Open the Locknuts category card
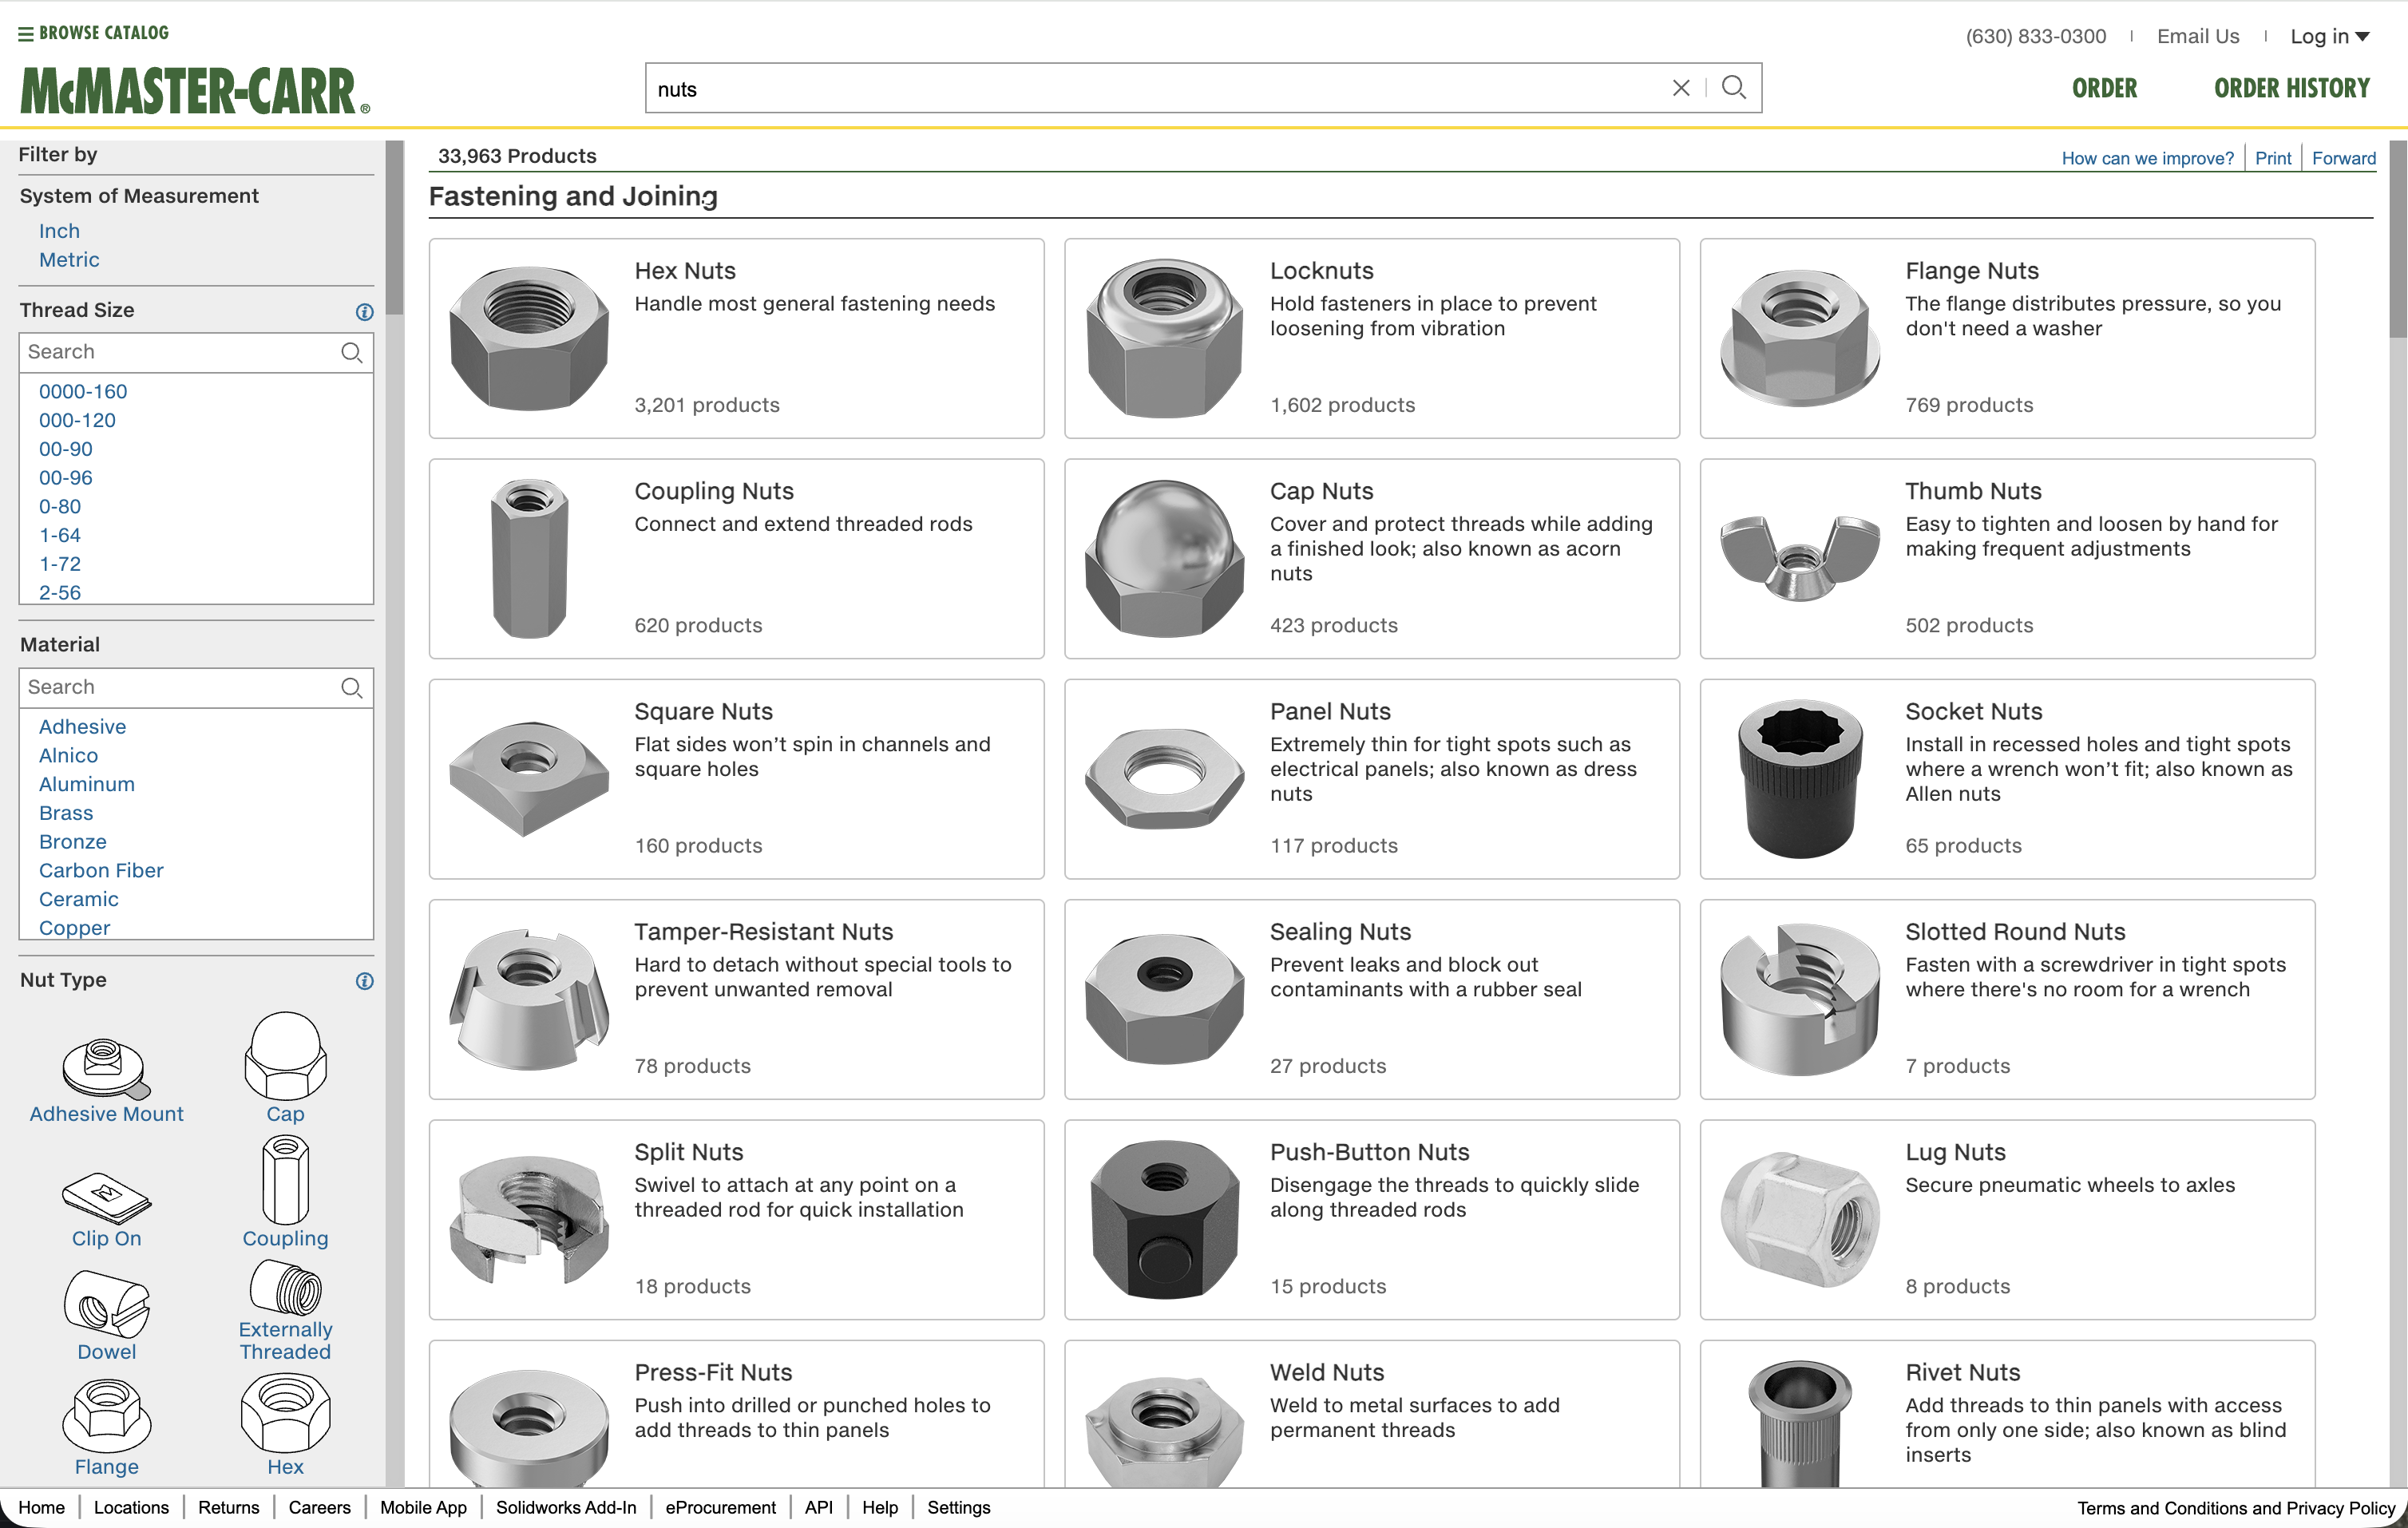This screenshot has width=2408, height=1528. point(1371,338)
